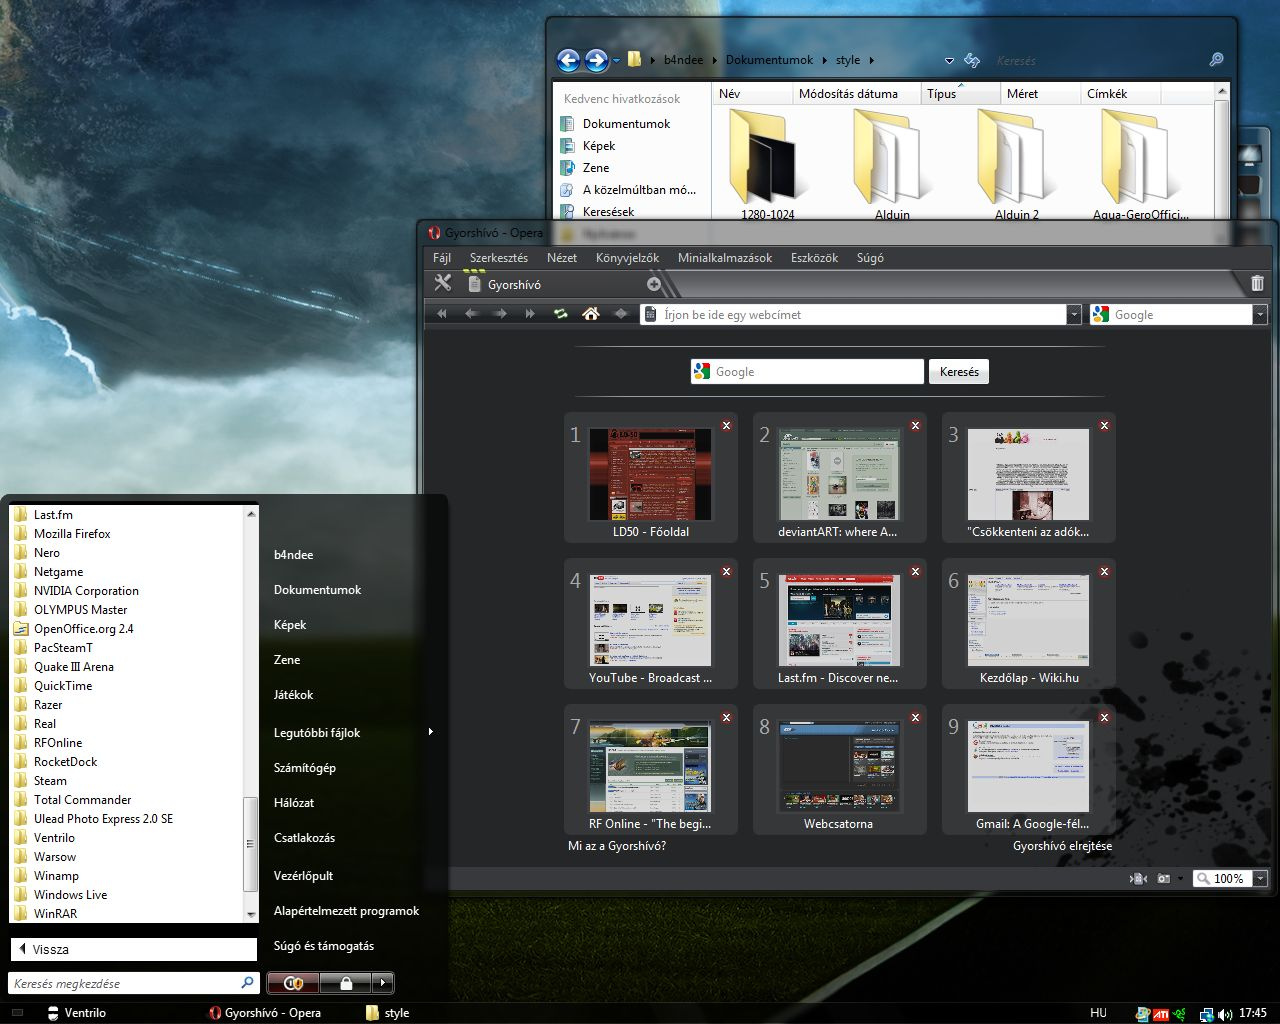Open YouTube speed dial thumbnail
Screen dimensions: 1280x1024
[x=650, y=620]
